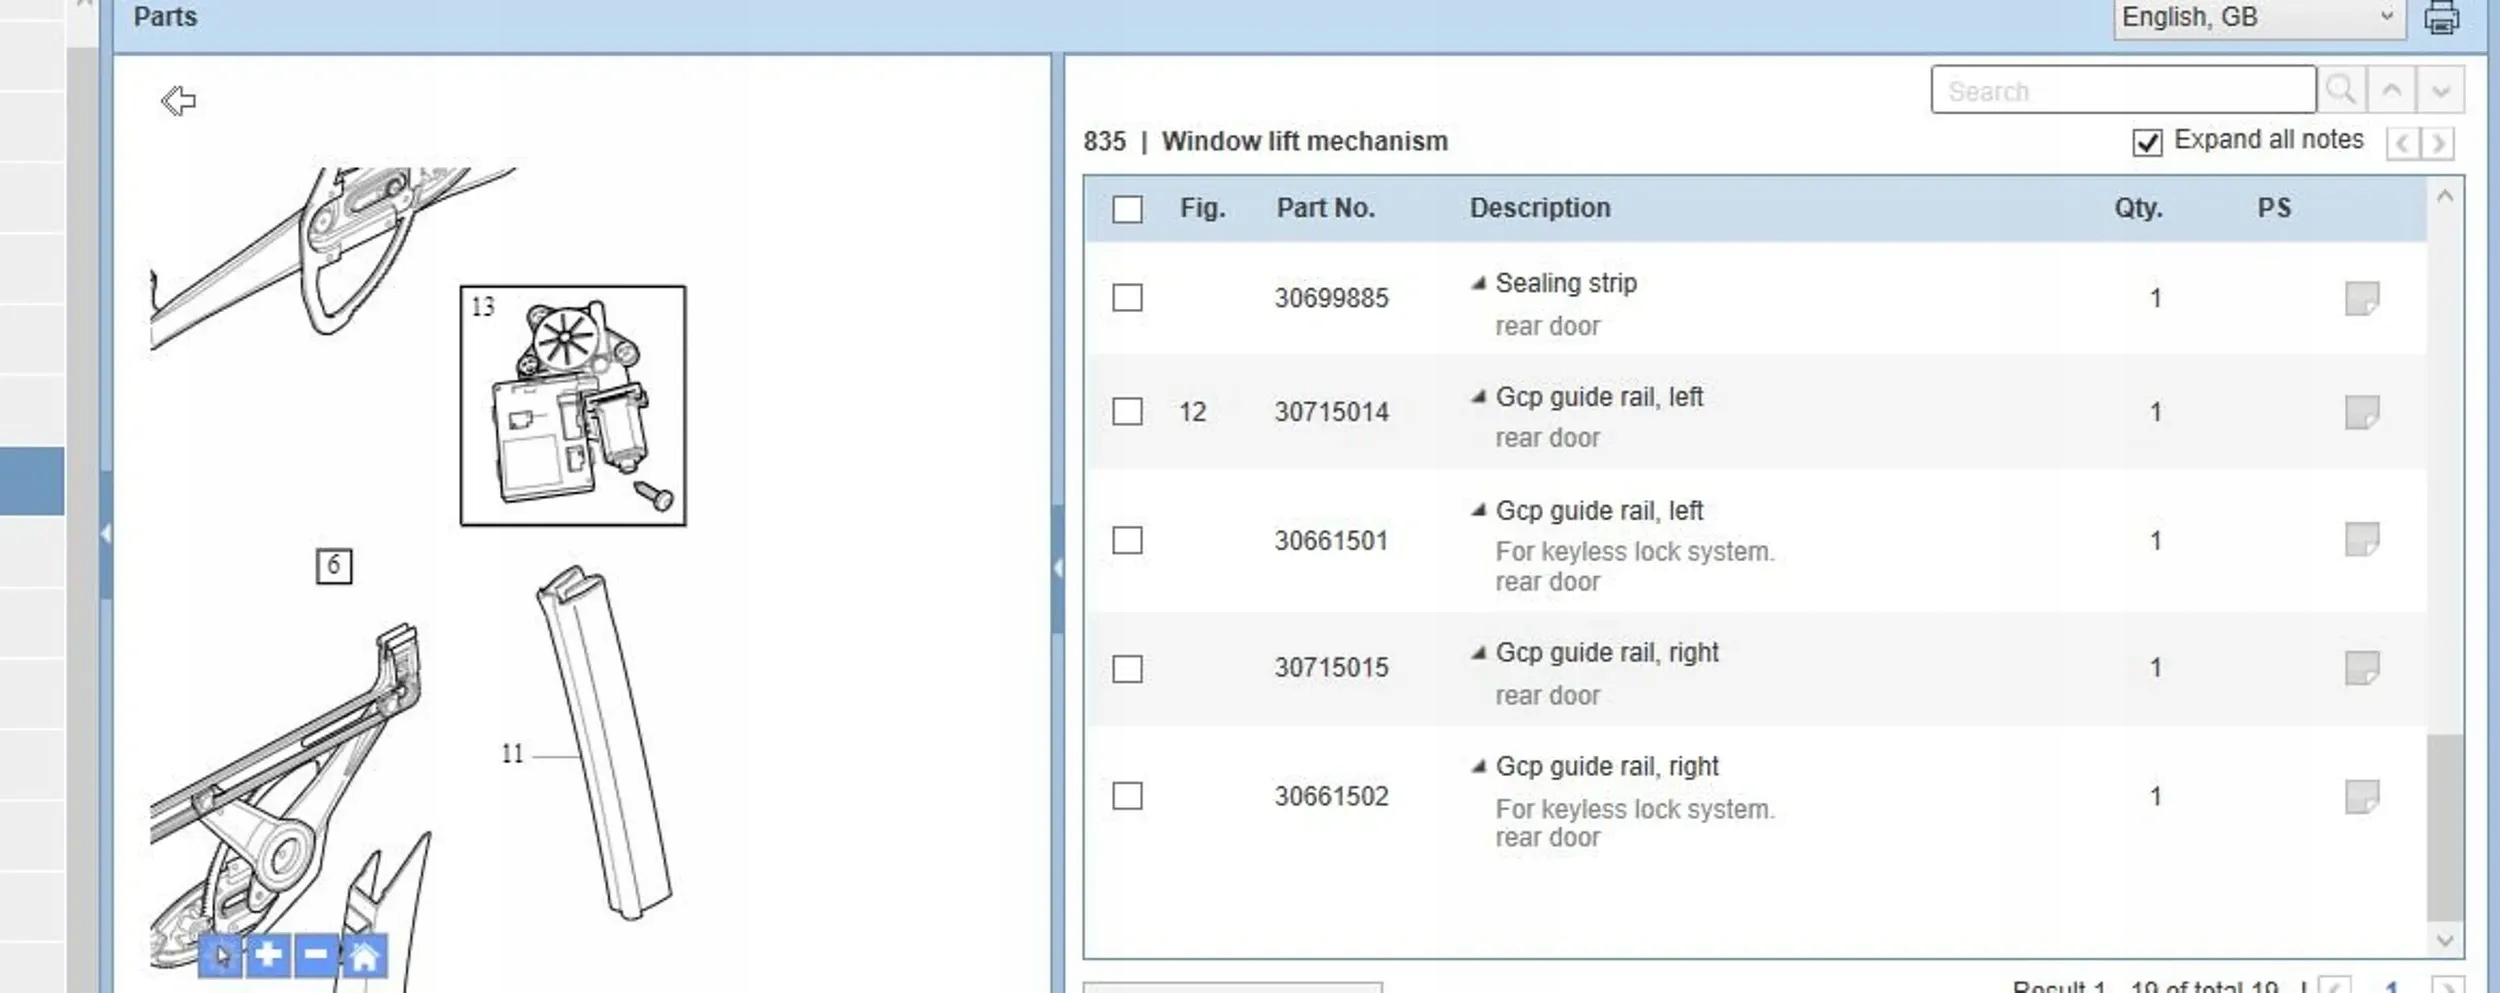Sort by Description column header
Screen dimensions: 2500x993
1540,208
